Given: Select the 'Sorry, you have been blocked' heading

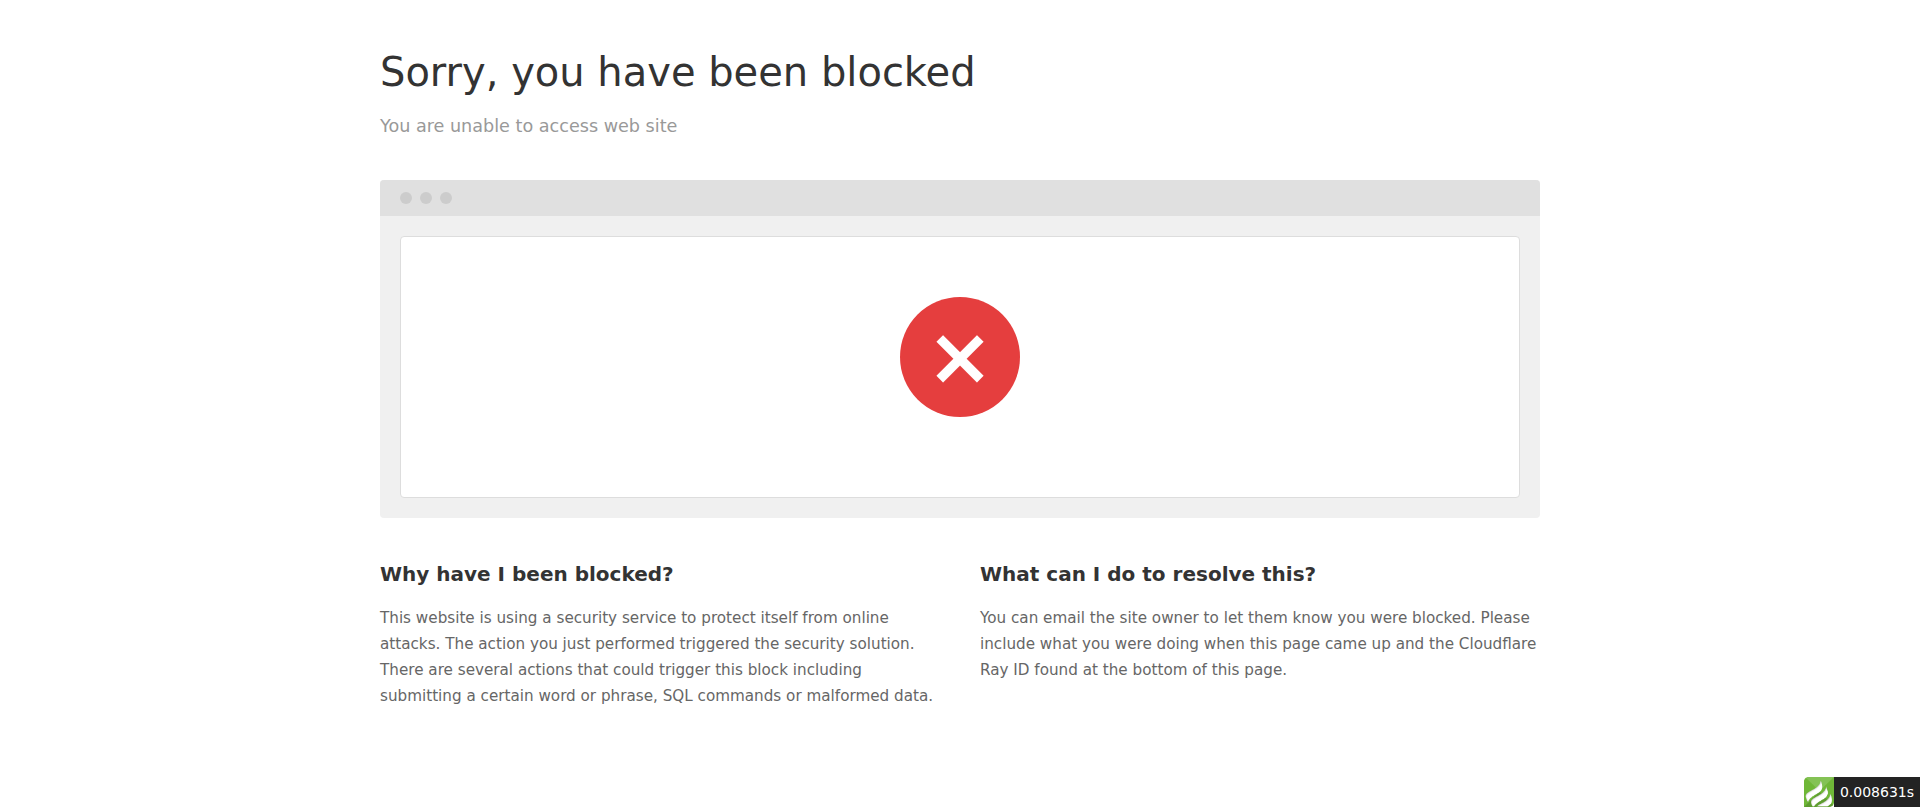Looking at the screenshot, I should click(x=677, y=72).
